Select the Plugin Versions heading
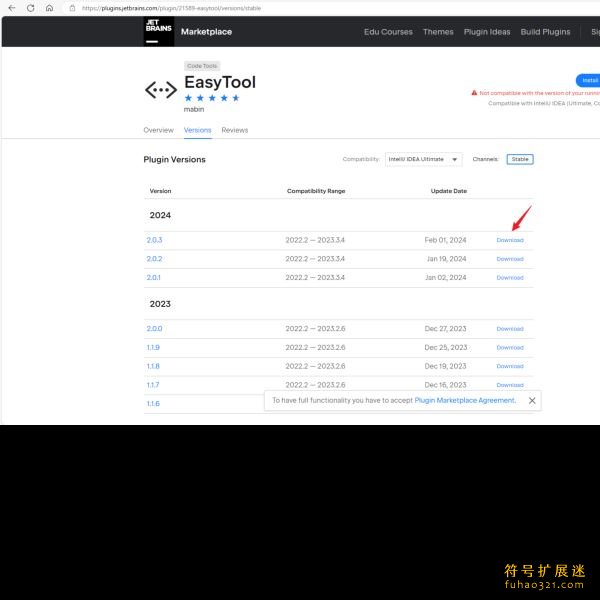Viewport: 600px width, 600px height. pos(174,160)
